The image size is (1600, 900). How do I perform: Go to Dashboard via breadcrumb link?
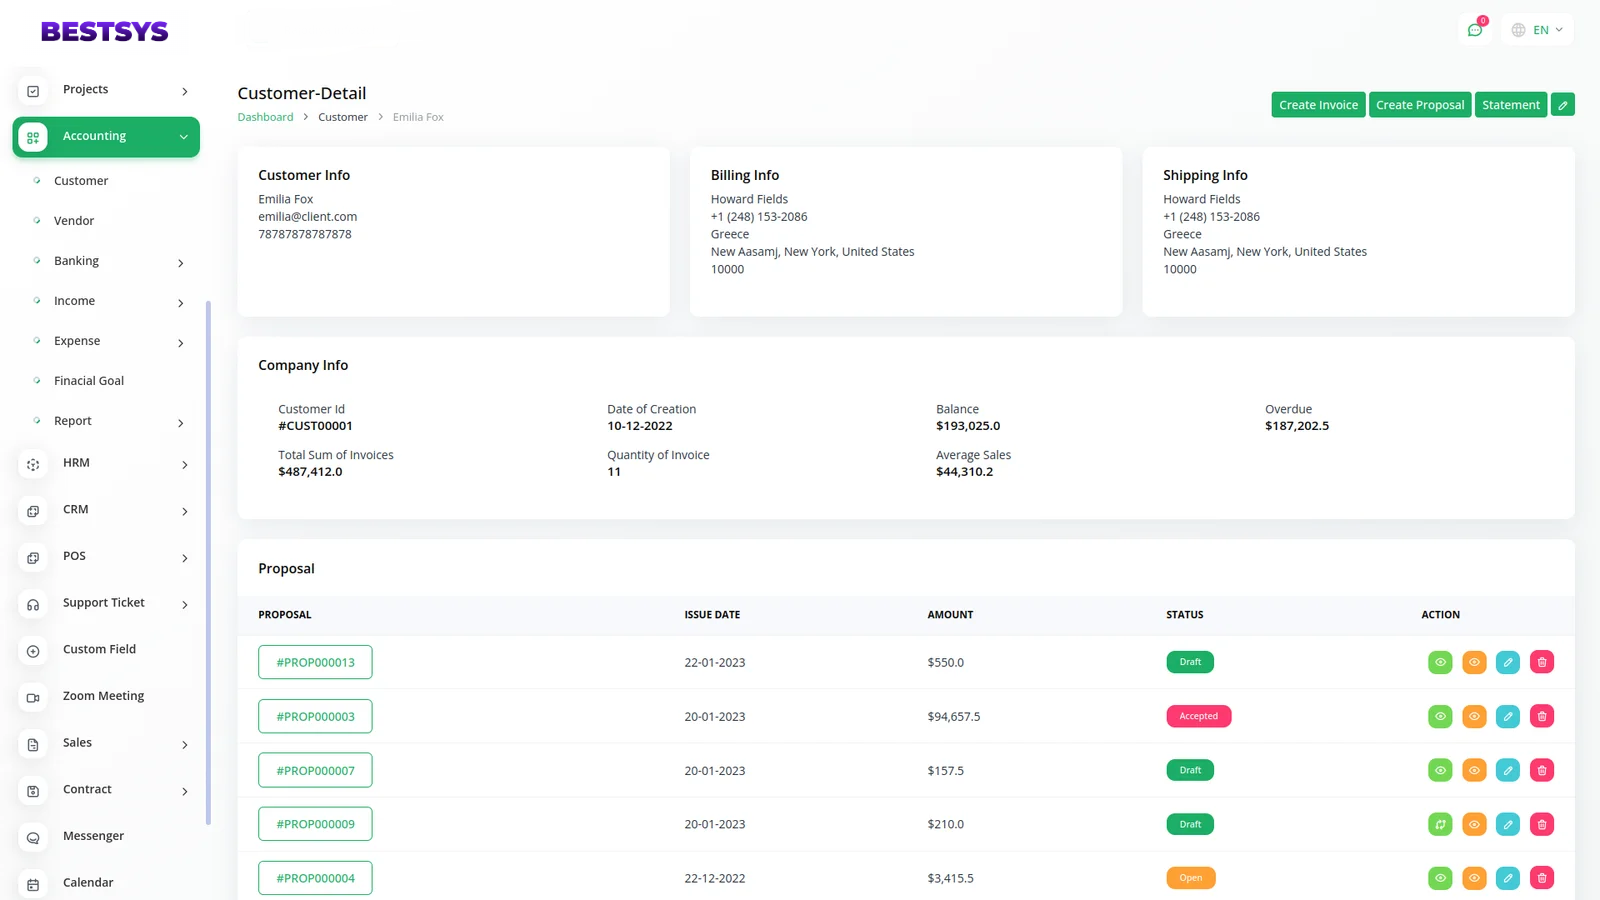pos(265,117)
